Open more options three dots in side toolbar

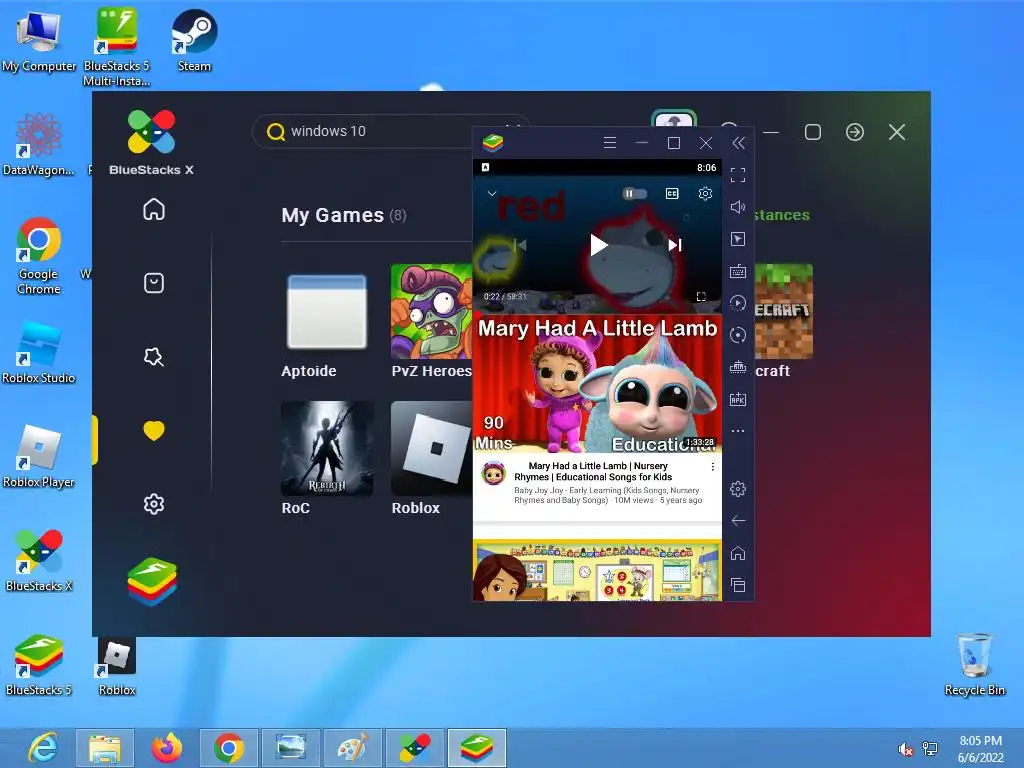click(x=738, y=431)
